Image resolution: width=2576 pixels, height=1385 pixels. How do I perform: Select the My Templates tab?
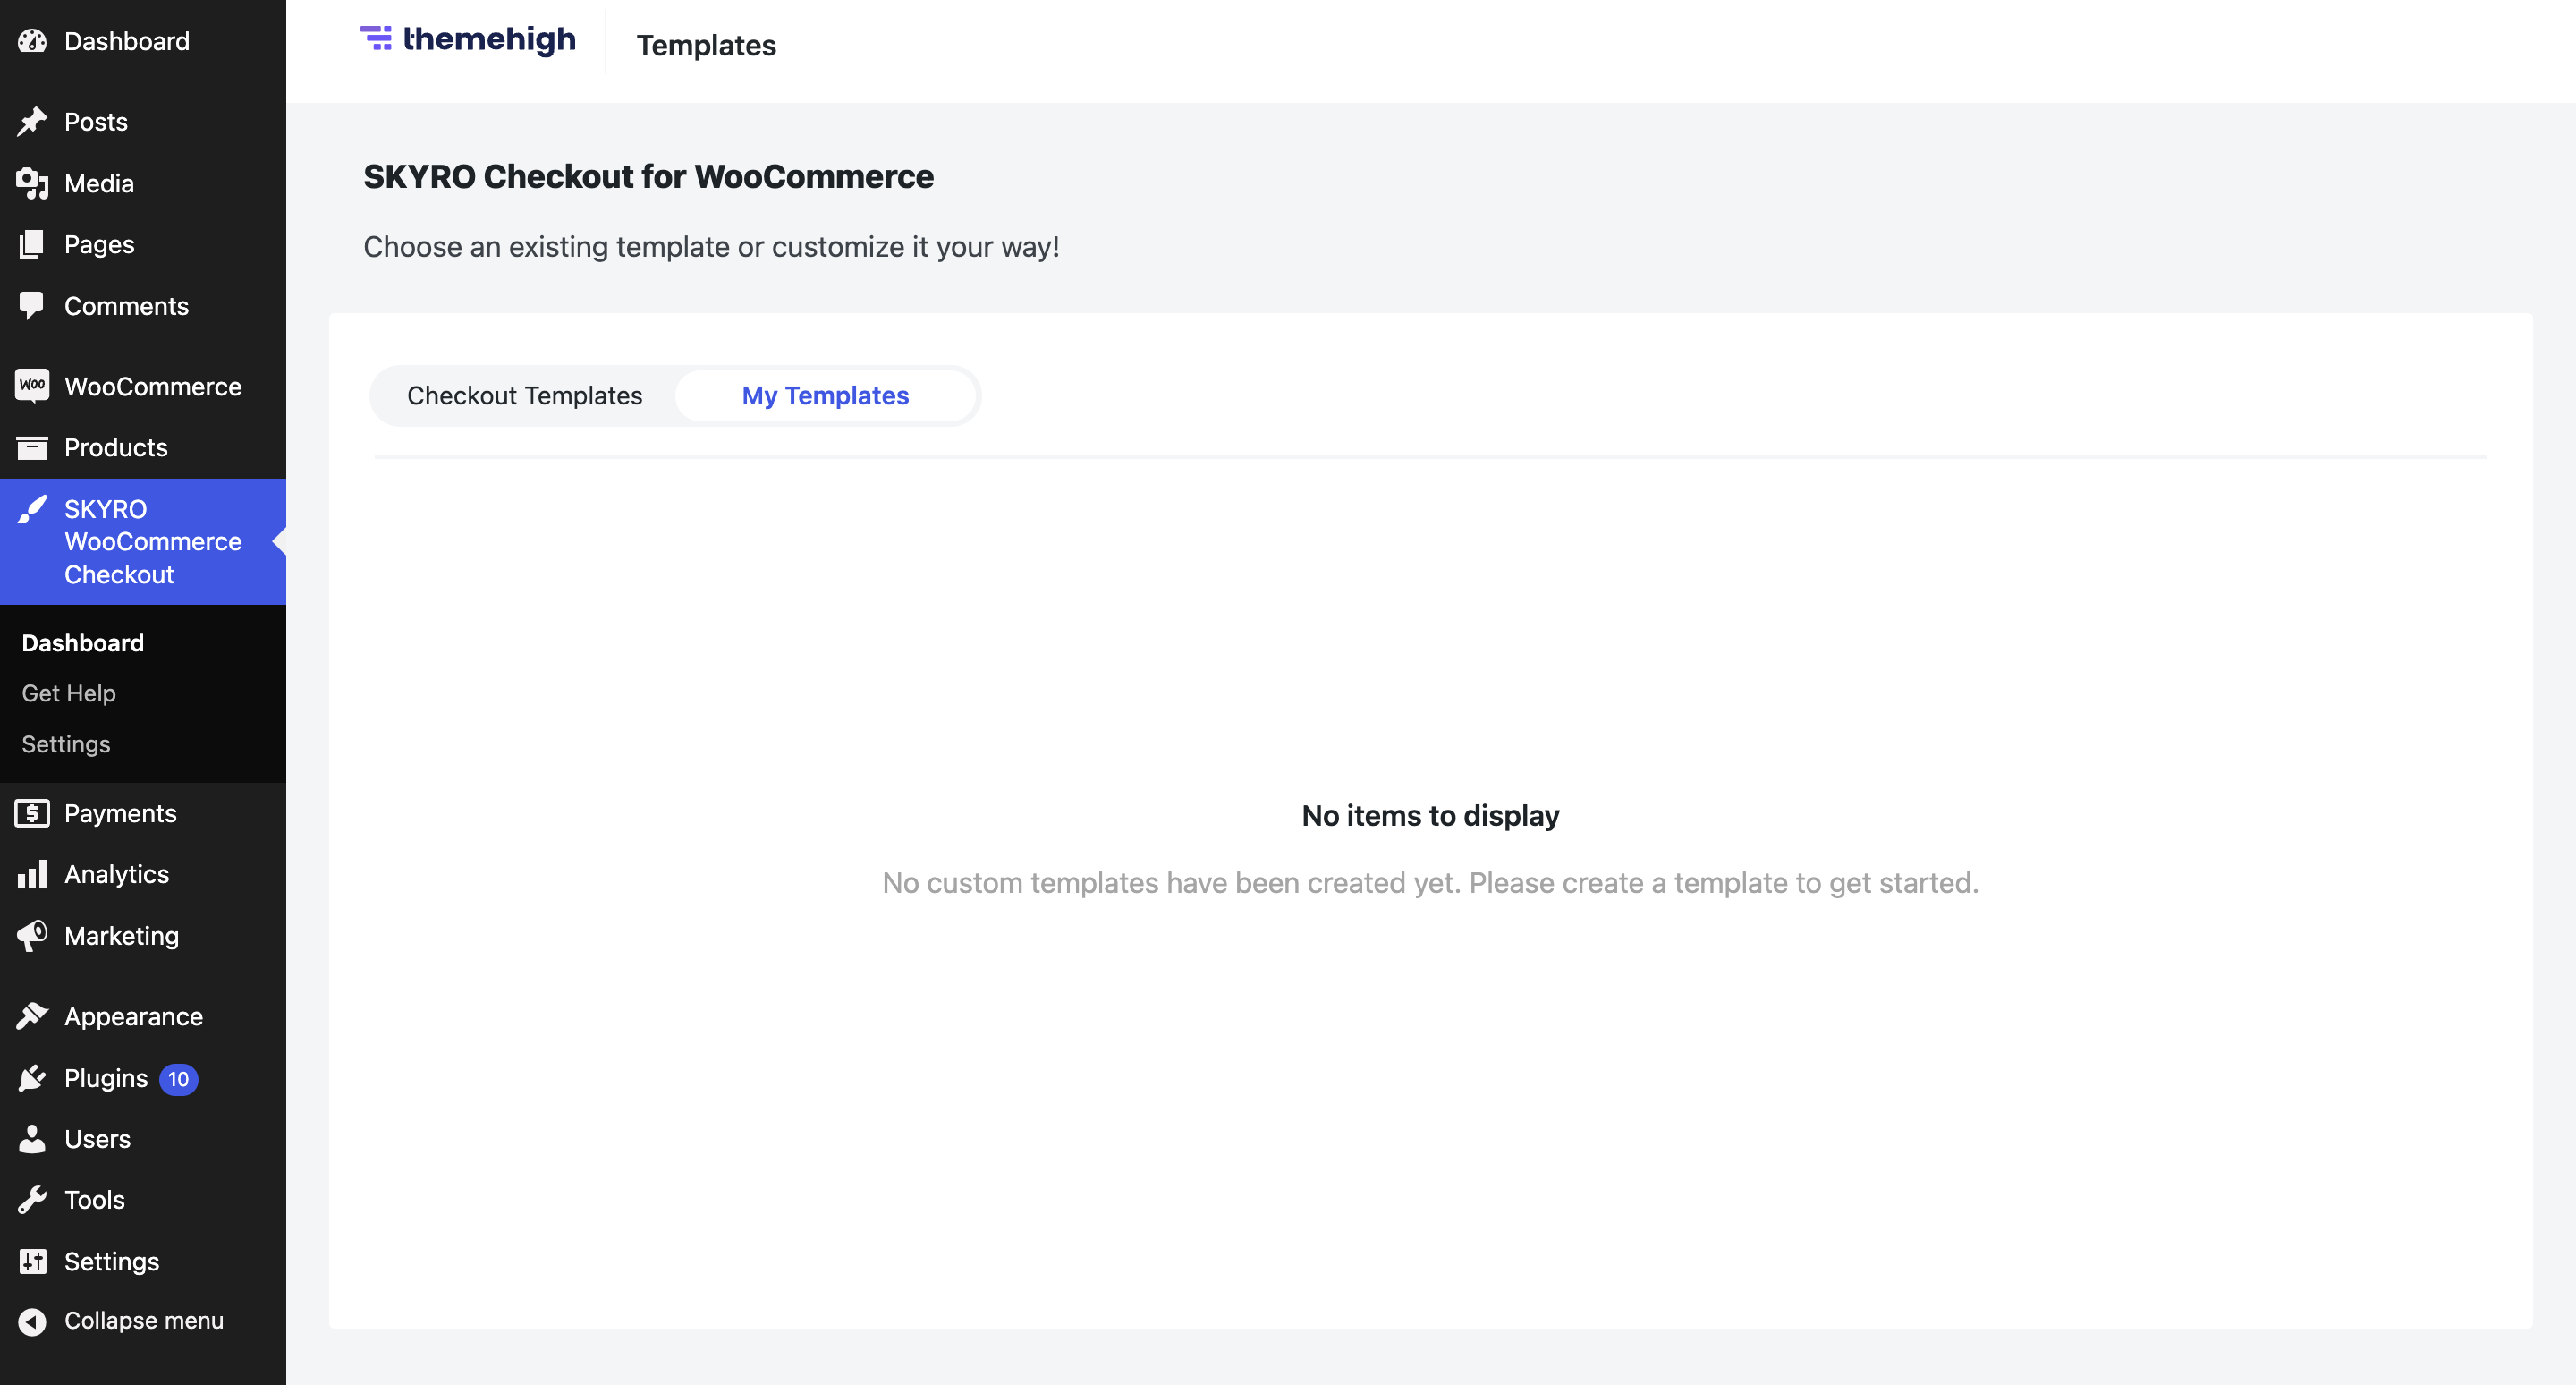pos(825,396)
